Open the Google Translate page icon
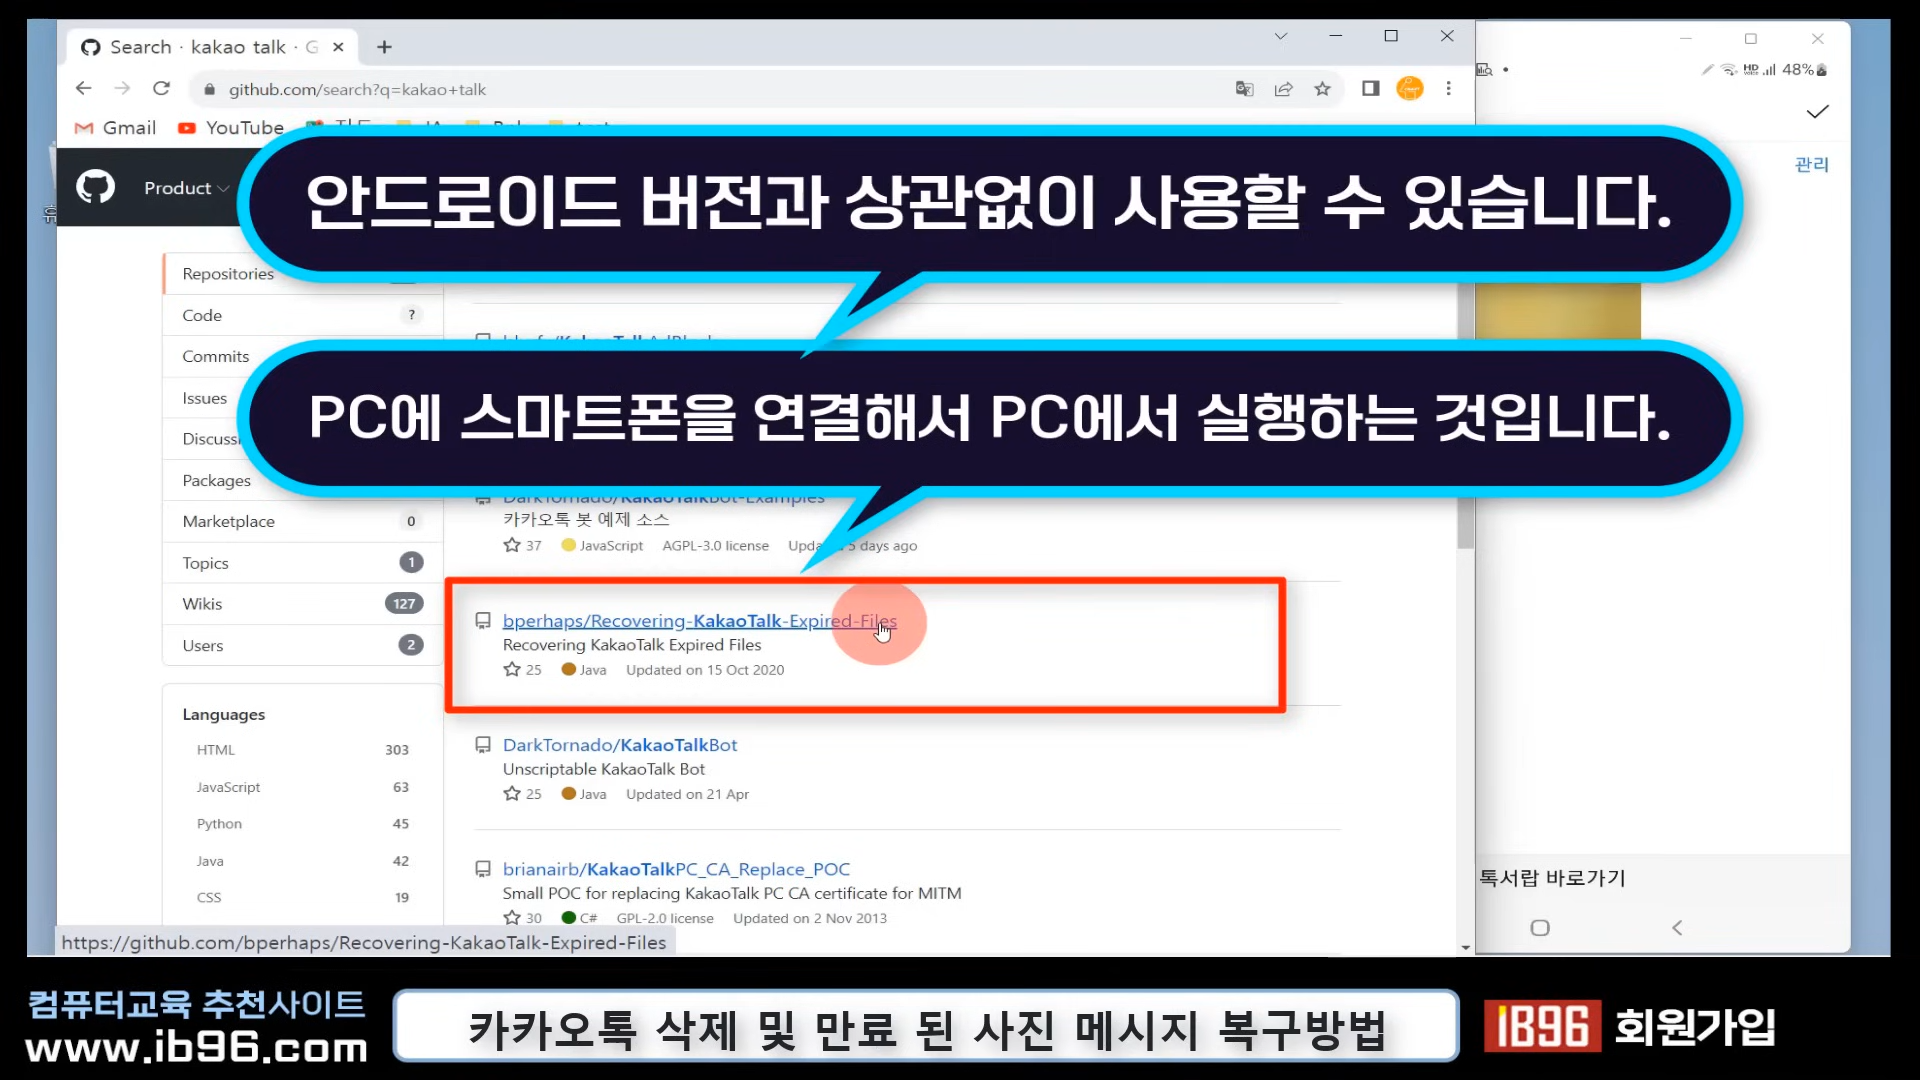1920x1080 pixels. [1244, 89]
